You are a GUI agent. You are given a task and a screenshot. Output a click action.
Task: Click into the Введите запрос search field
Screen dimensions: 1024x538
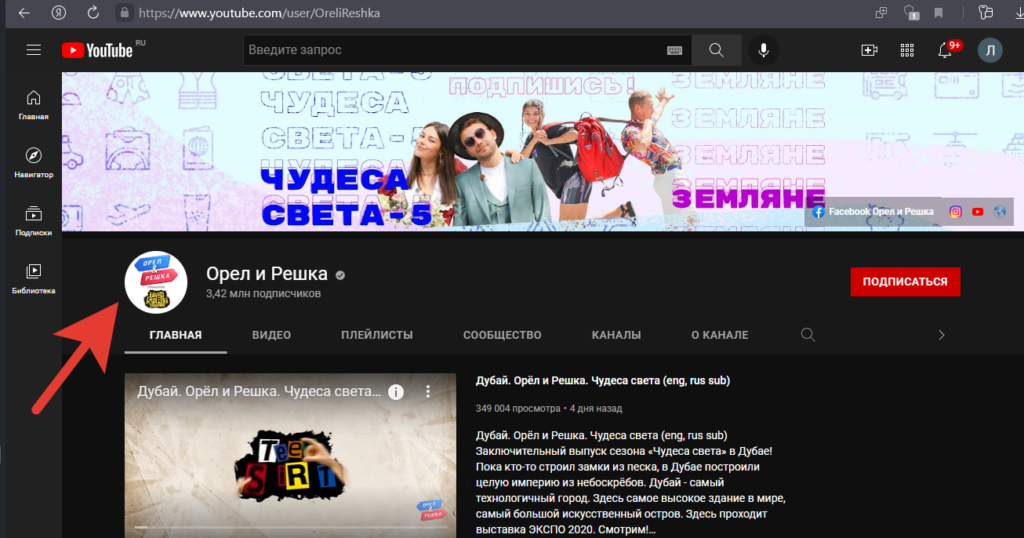pos(450,50)
